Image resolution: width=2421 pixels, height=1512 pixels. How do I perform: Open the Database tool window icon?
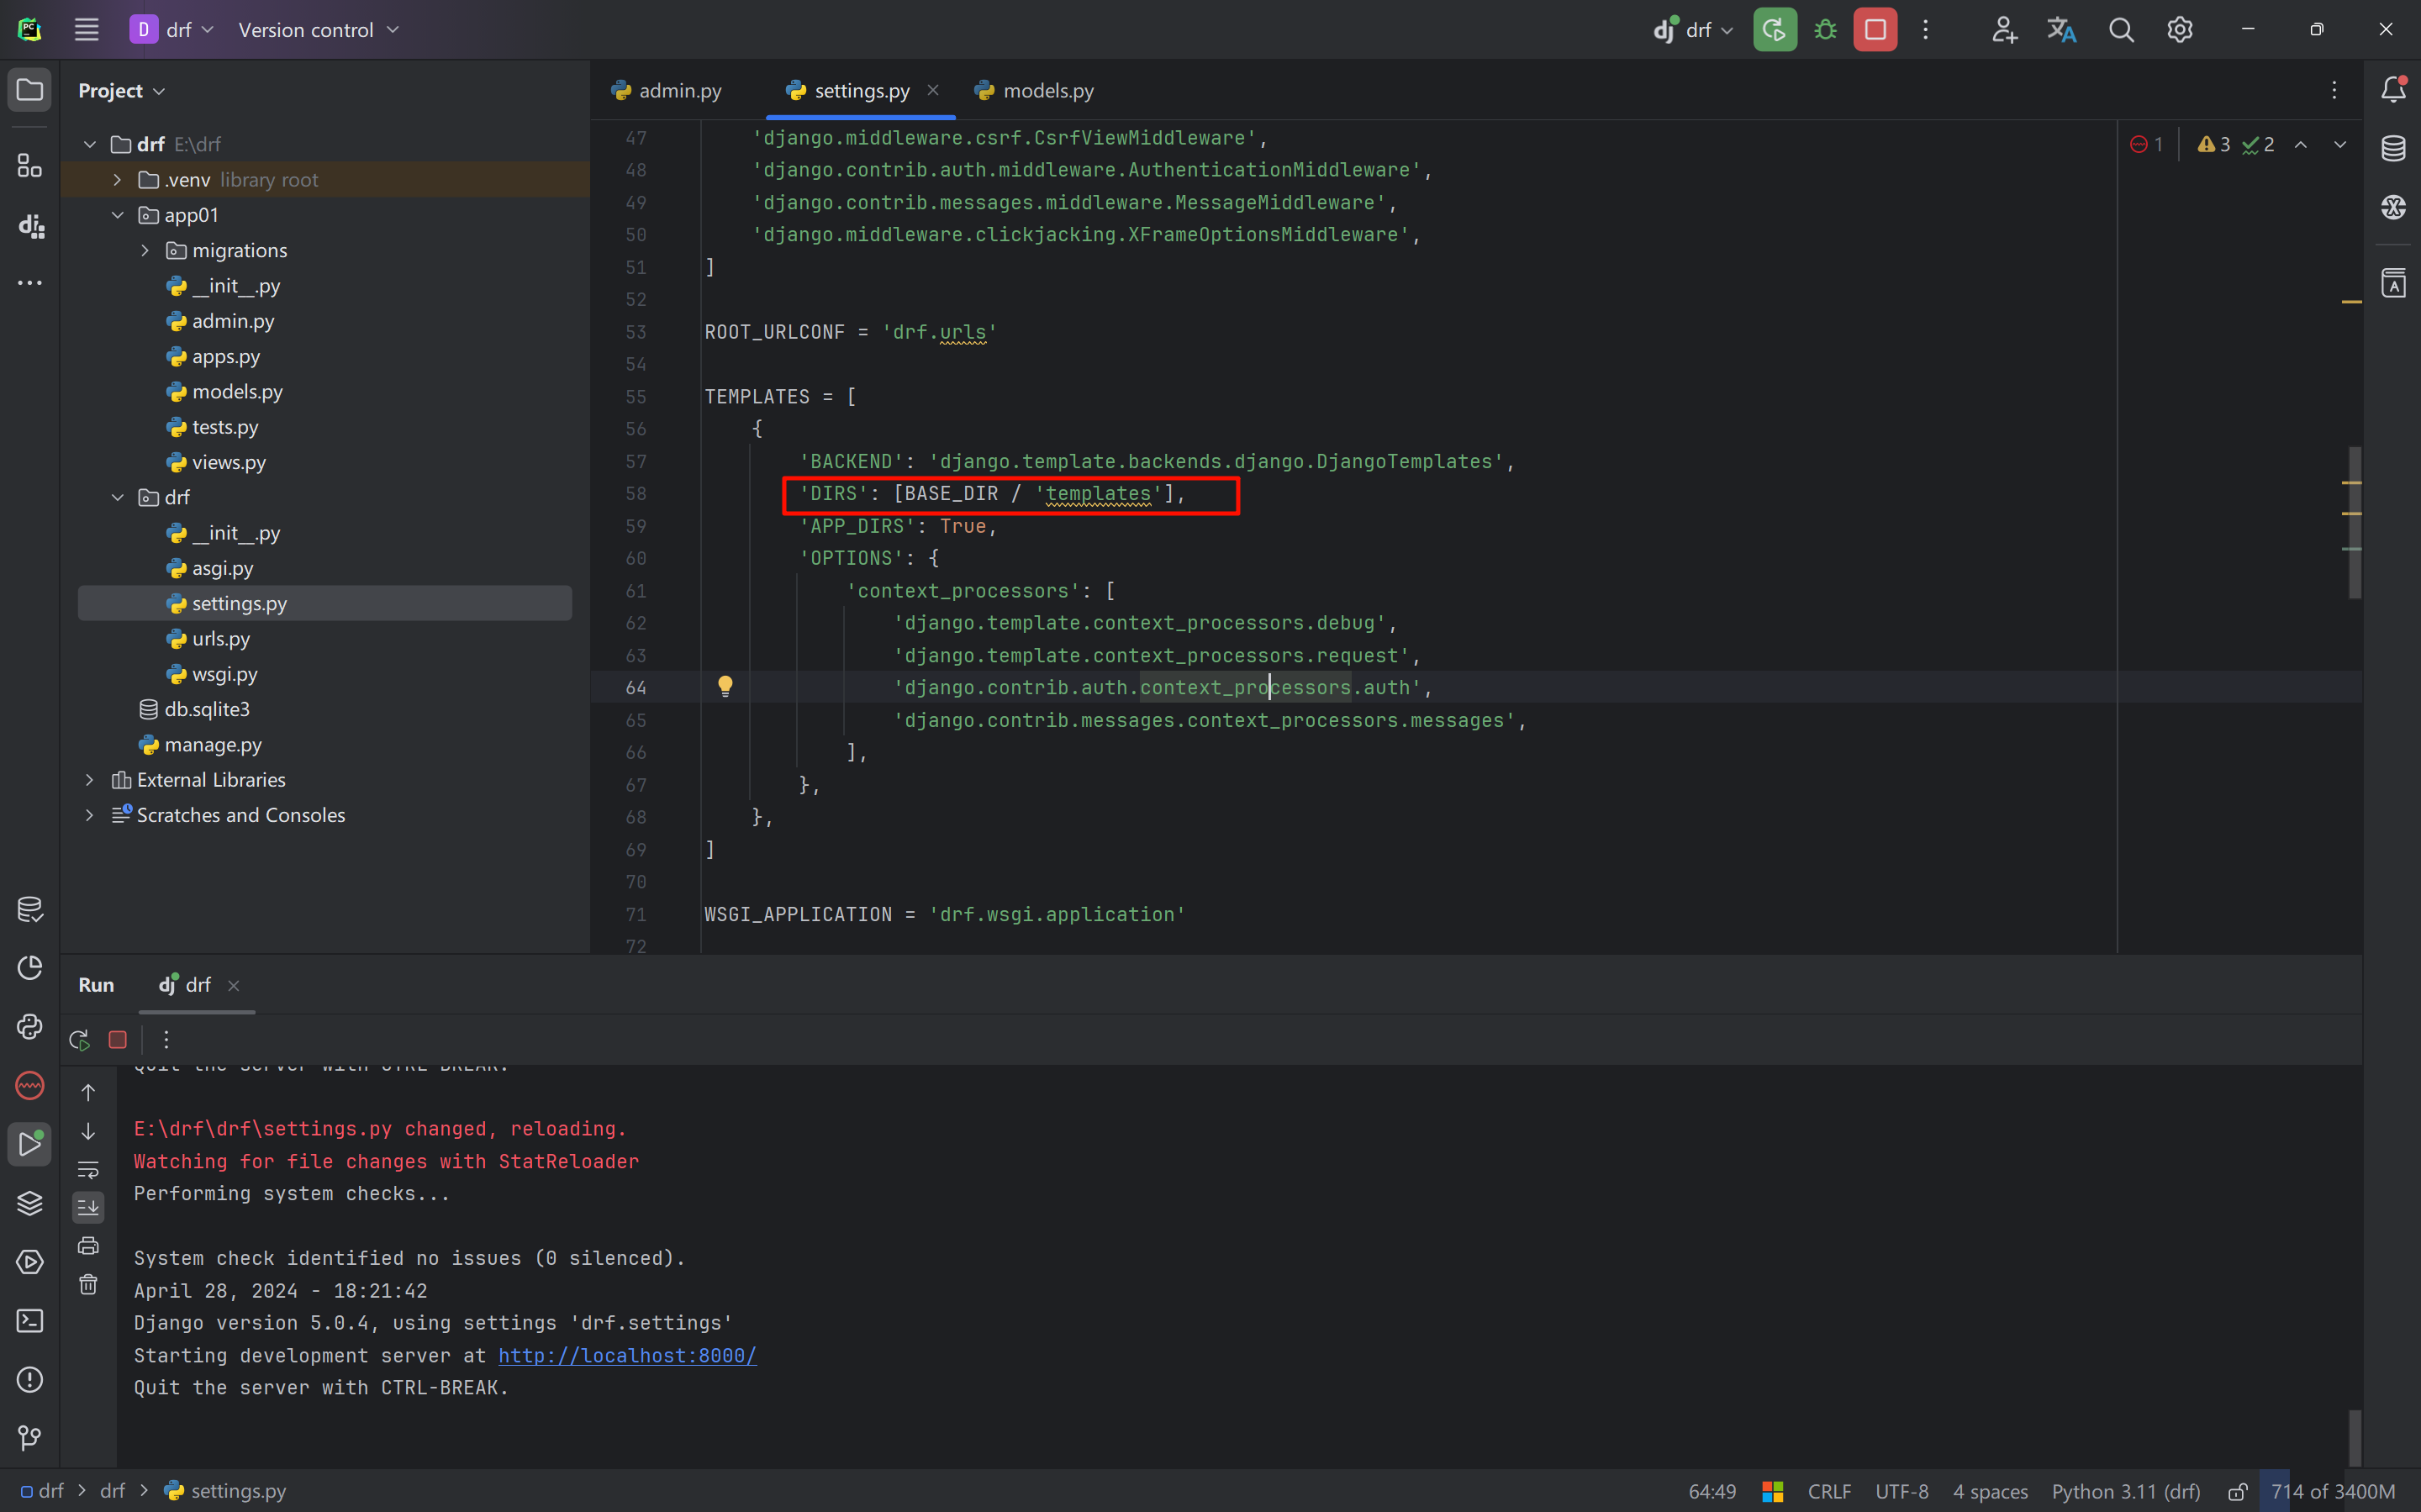[2393, 149]
